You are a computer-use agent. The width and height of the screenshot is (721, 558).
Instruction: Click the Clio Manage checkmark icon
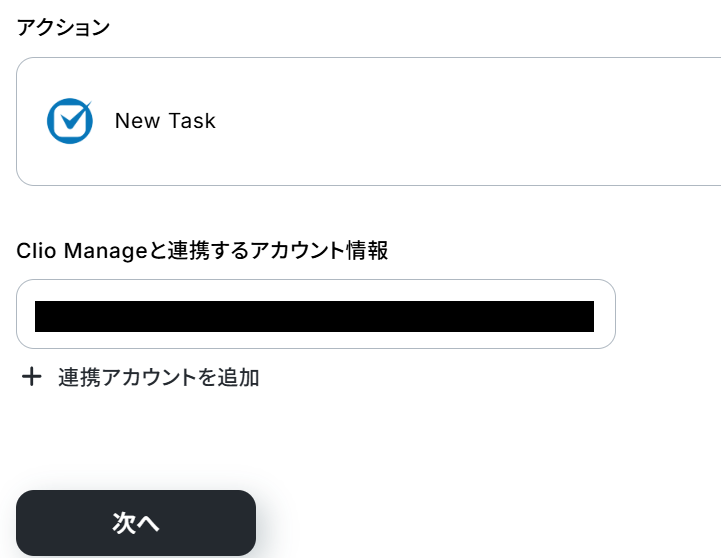[70, 121]
